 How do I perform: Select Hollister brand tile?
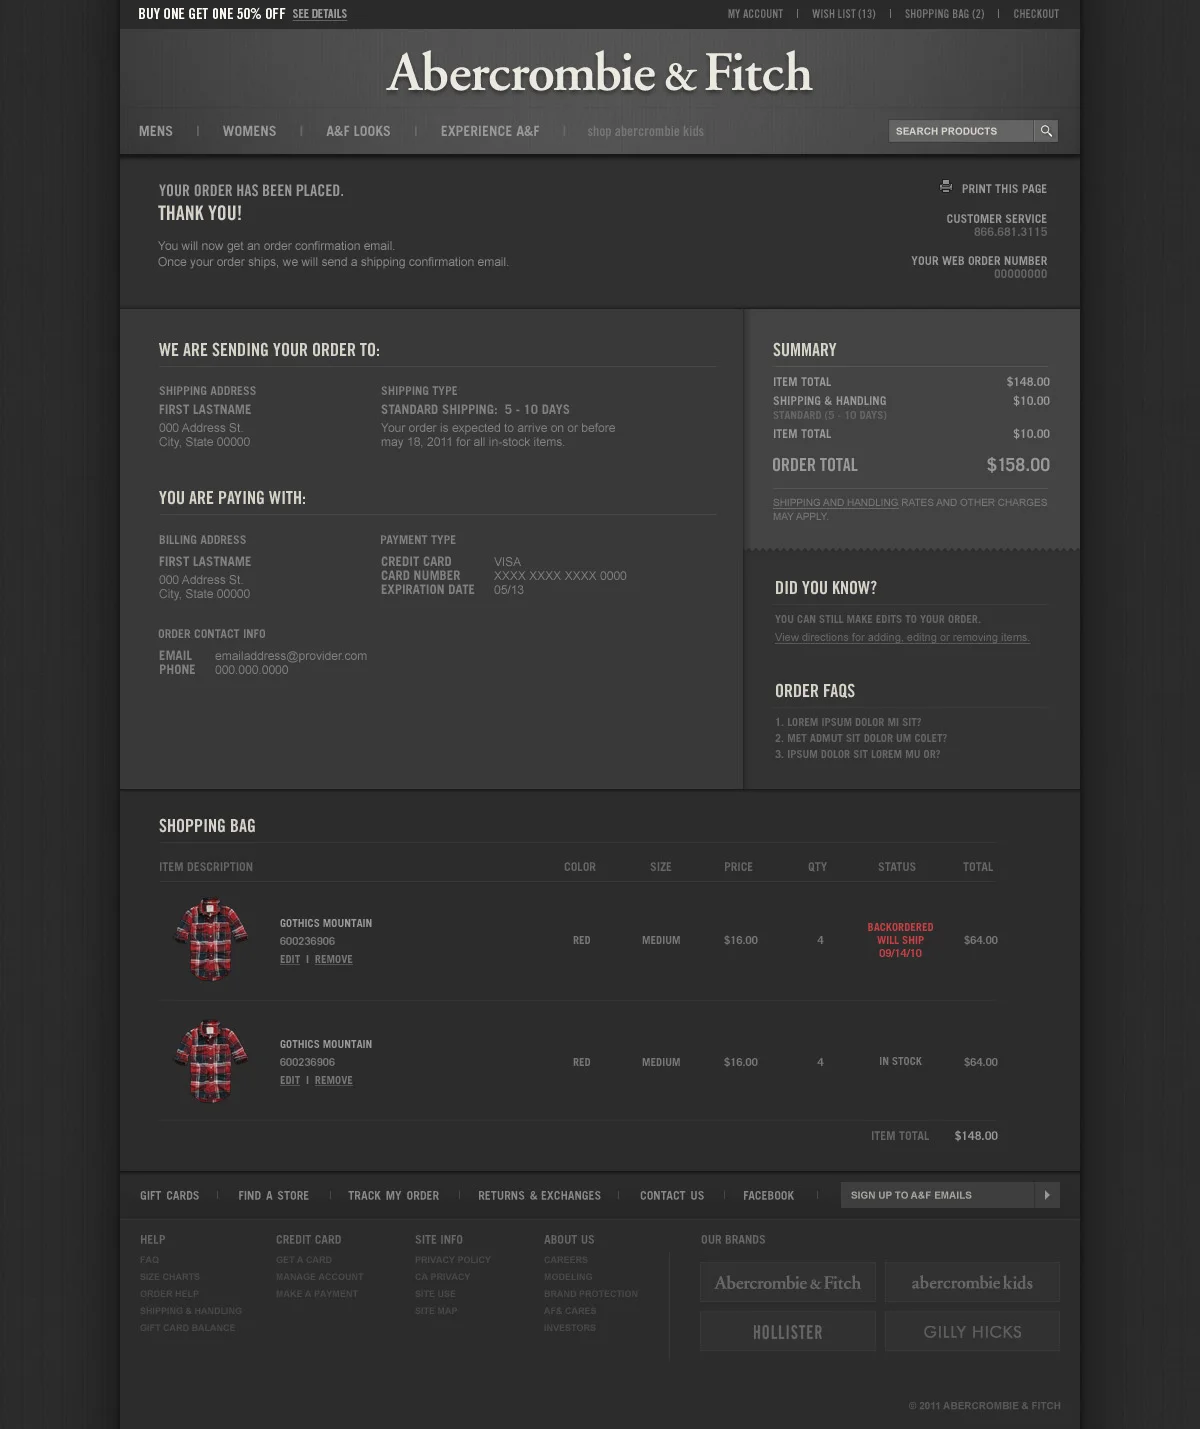click(788, 1332)
